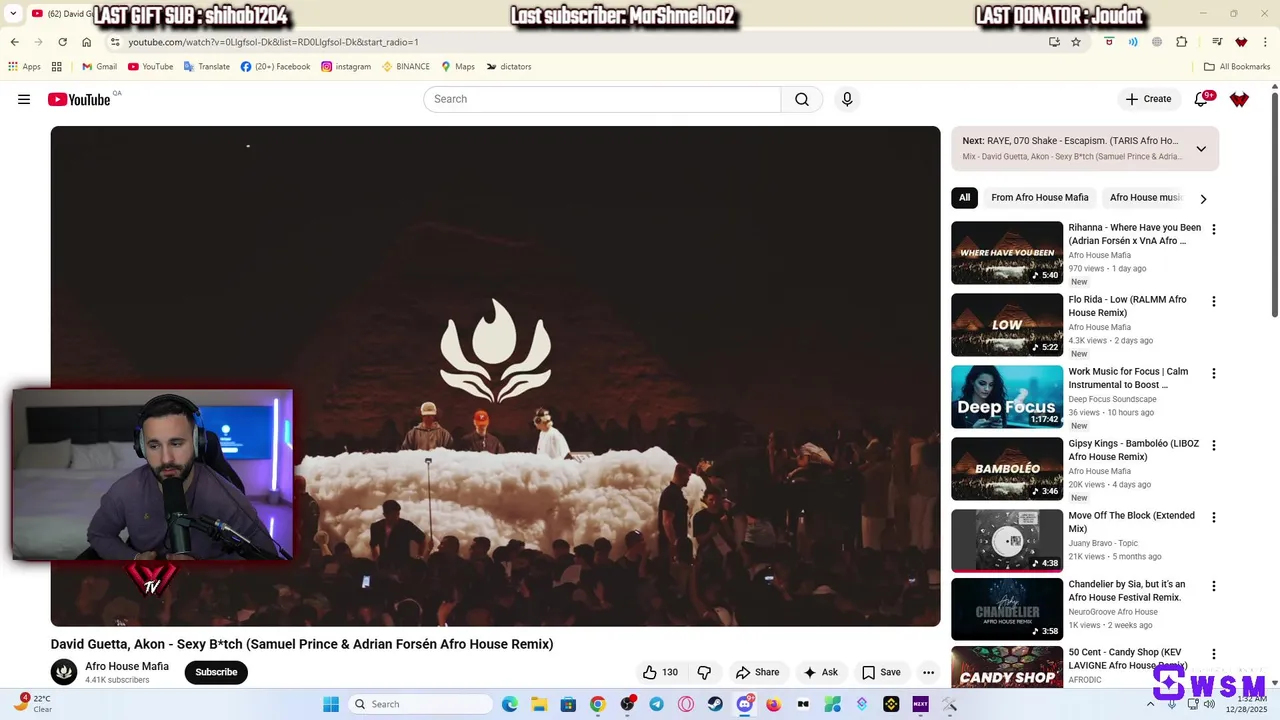Open the Afro House Mafia channel avatar
The image size is (1280, 720).
pyautogui.click(x=64, y=672)
